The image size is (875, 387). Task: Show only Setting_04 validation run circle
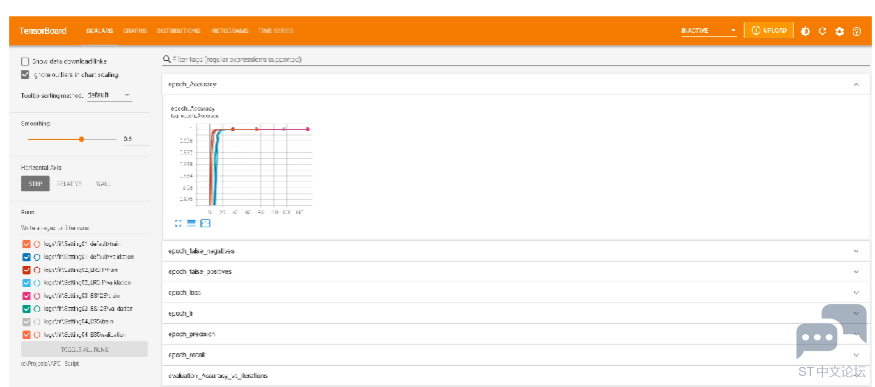pyautogui.click(x=37, y=335)
